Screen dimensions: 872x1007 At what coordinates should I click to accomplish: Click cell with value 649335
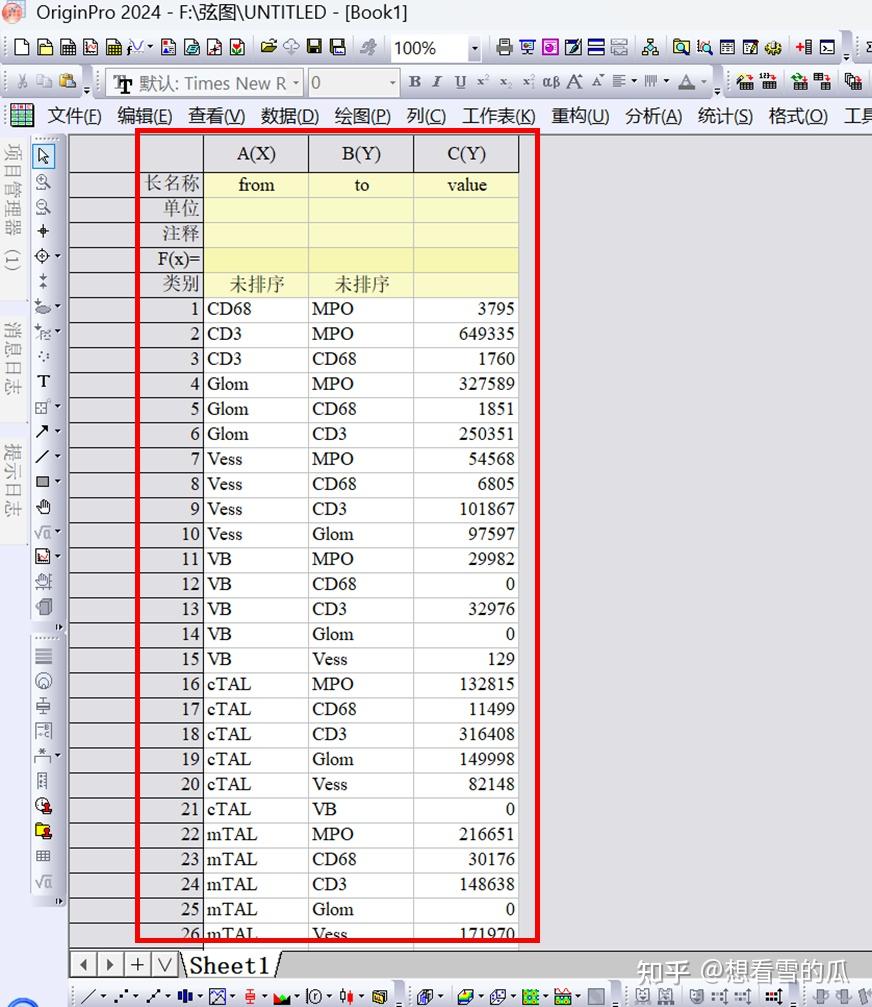pos(466,334)
